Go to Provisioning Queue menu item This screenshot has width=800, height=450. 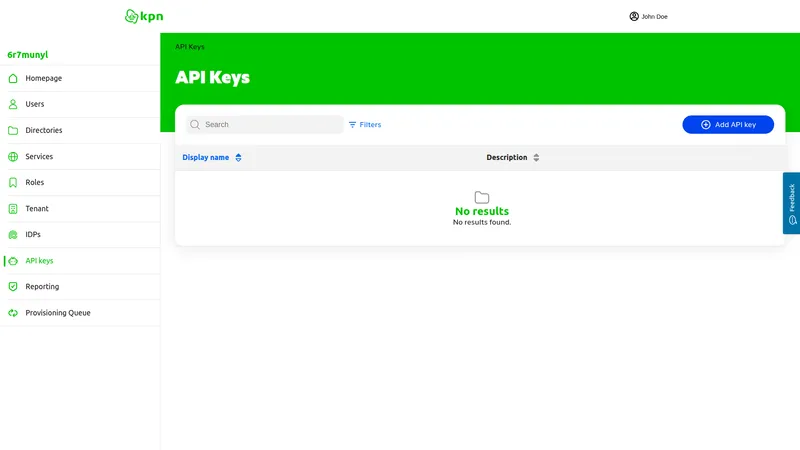coord(80,313)
